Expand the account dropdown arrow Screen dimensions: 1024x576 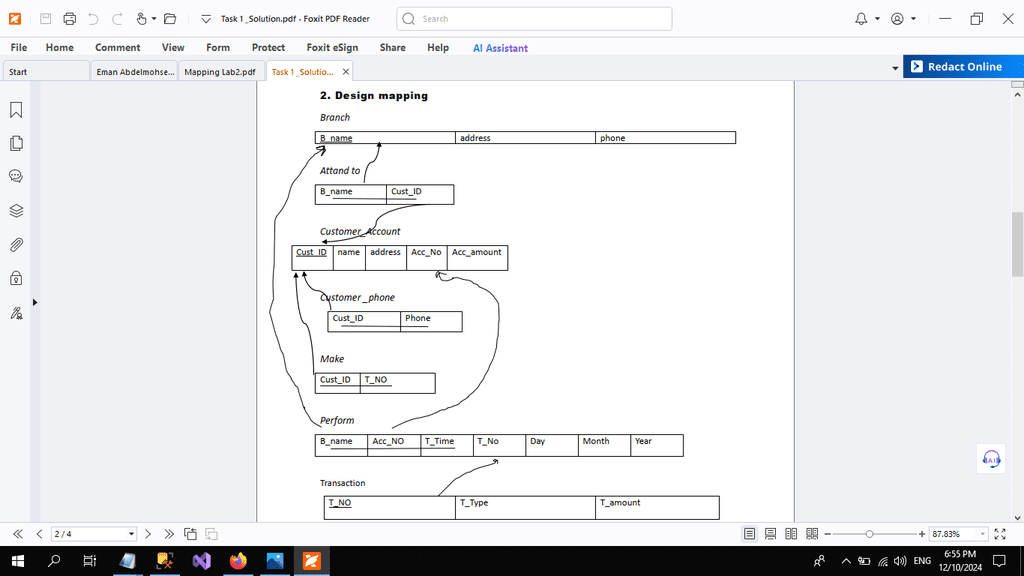pyautogui.click(x=913, y=19)
